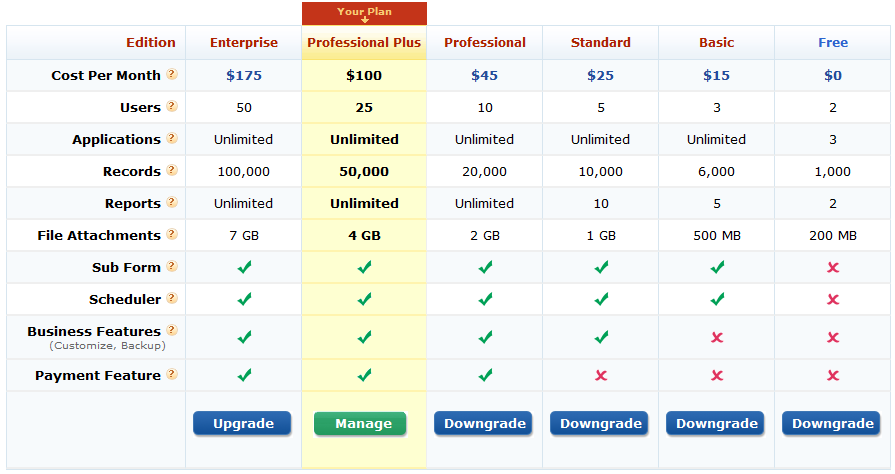Screen dimensions: 895x474
Task: Click the Scheduler row help icon
Action: pyautogui.click(x=172, y=299)
